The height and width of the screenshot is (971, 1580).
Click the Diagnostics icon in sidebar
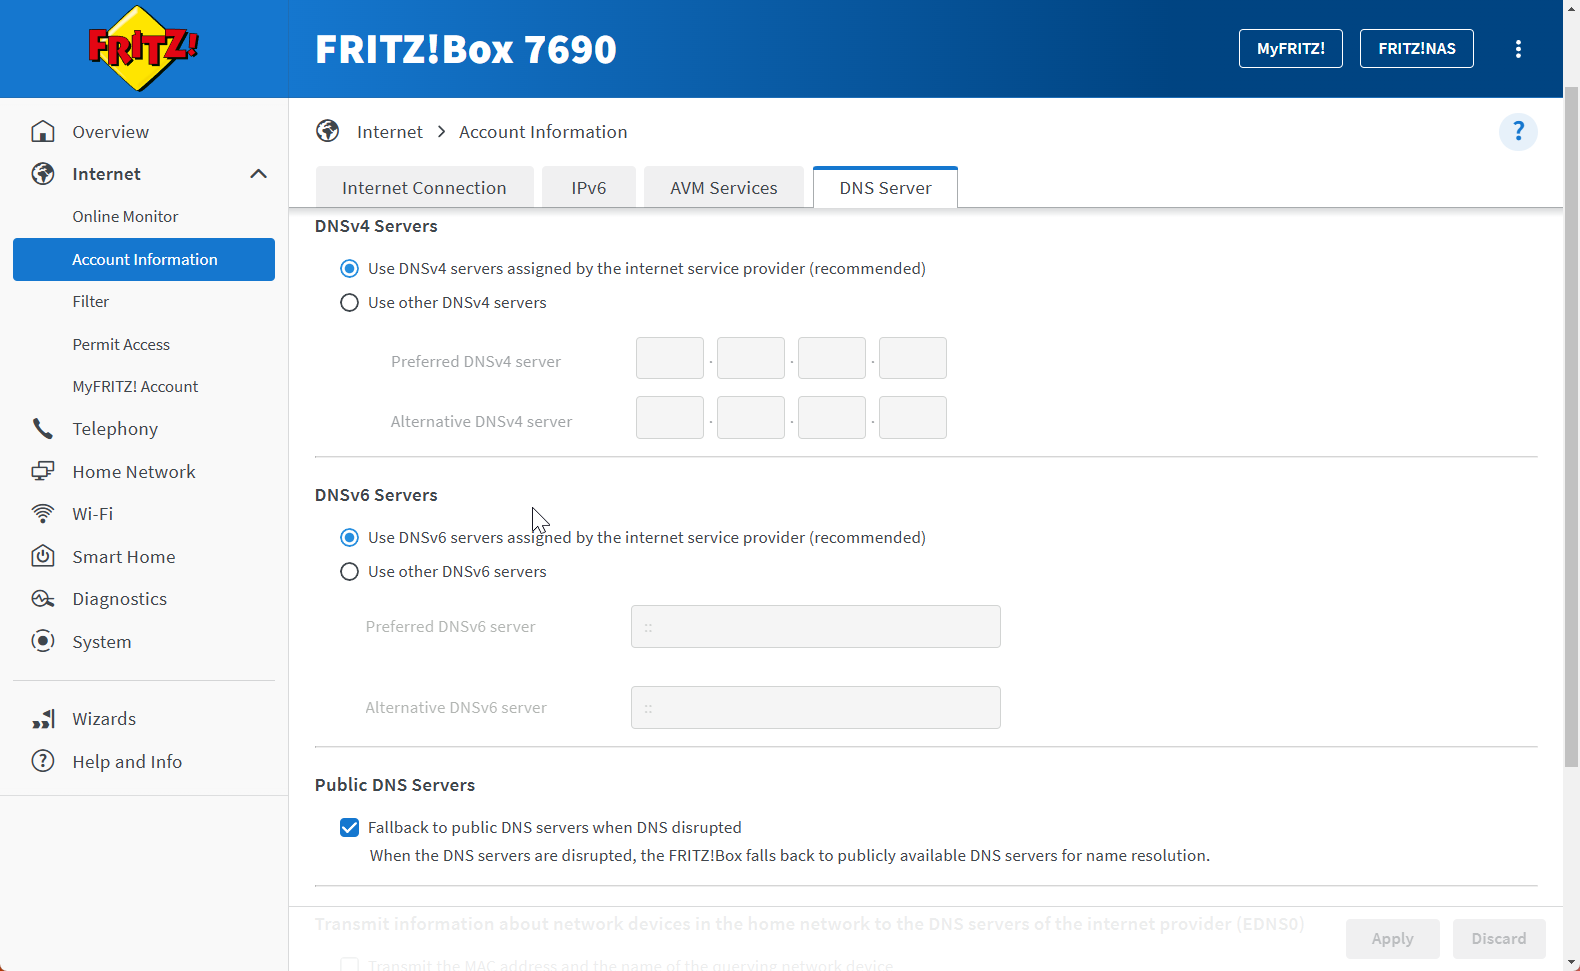(42, 599)
